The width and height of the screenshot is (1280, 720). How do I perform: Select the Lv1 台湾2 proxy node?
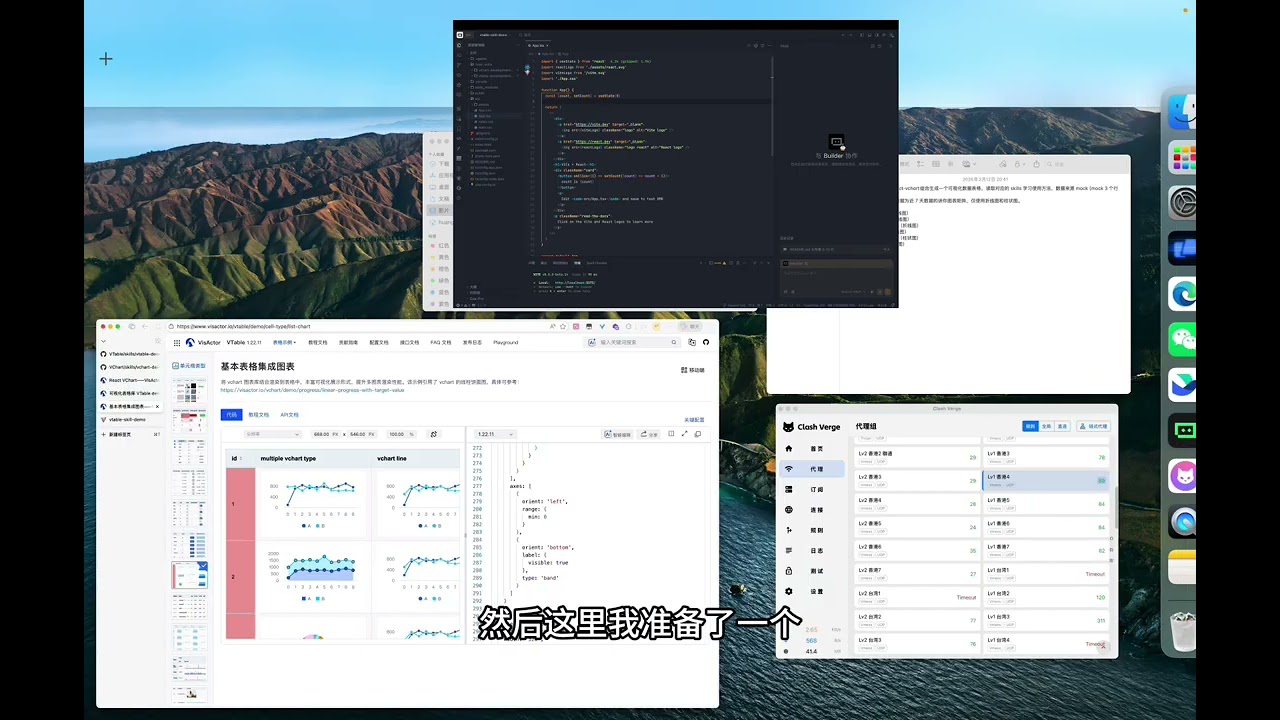point(1046,597)
